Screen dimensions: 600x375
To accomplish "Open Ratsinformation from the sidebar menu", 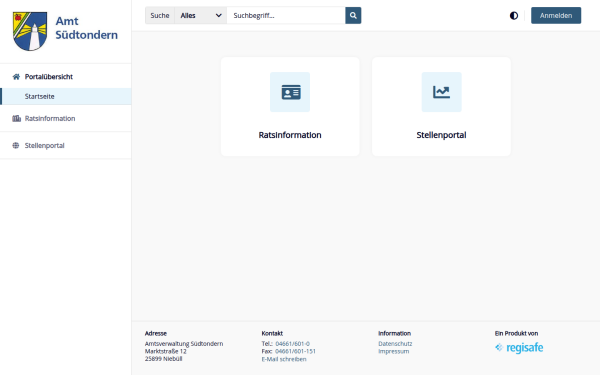I will pyautogui.click(x=50, y=118).
